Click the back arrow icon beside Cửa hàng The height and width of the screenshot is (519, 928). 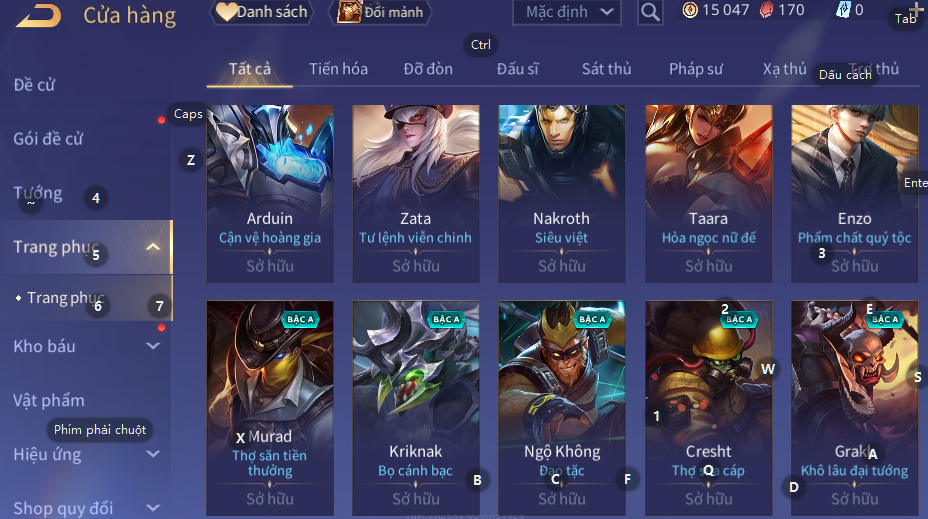click(x=38, y=15)
